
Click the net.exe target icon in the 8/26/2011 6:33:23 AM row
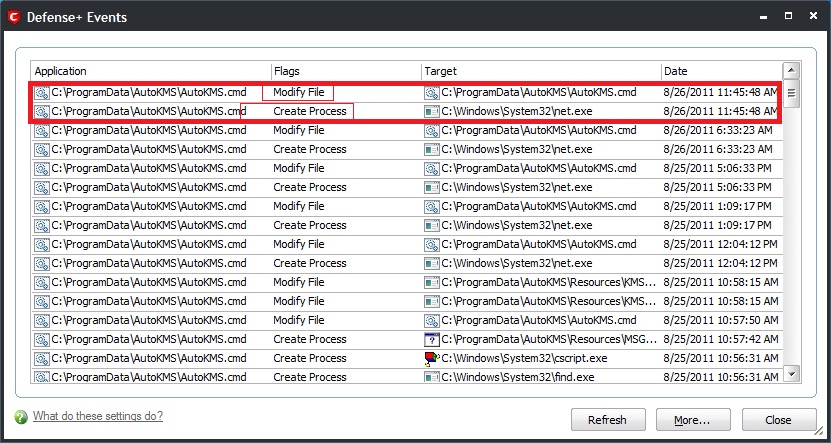coord(432,150)
